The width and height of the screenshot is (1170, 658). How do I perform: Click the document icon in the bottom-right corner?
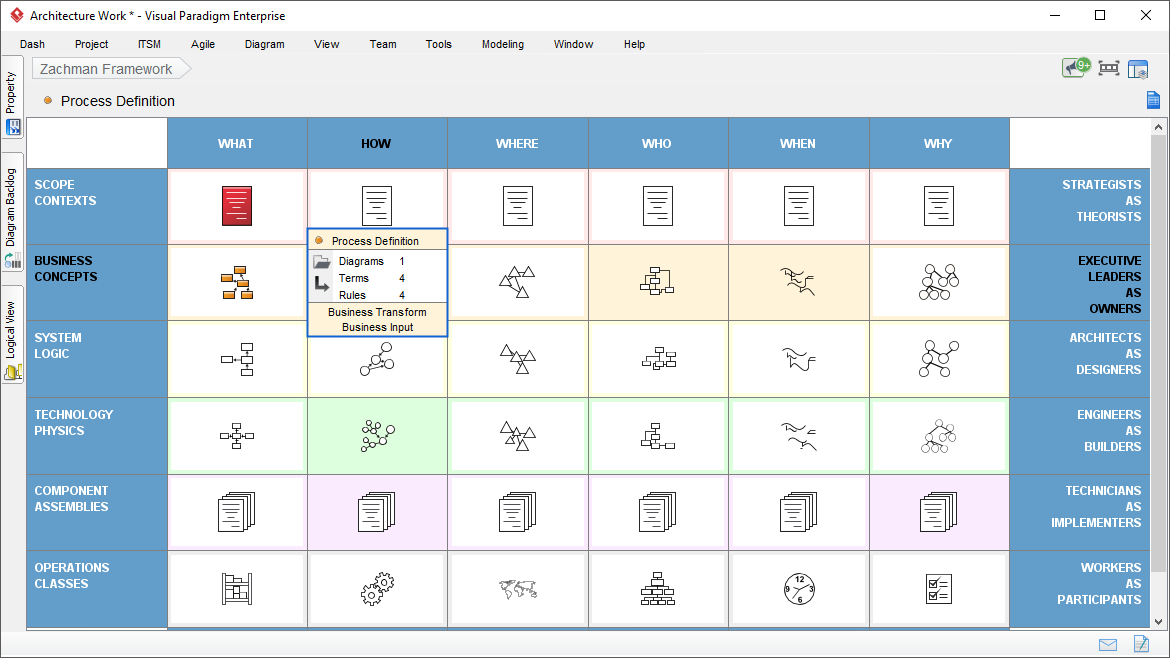1141,645
